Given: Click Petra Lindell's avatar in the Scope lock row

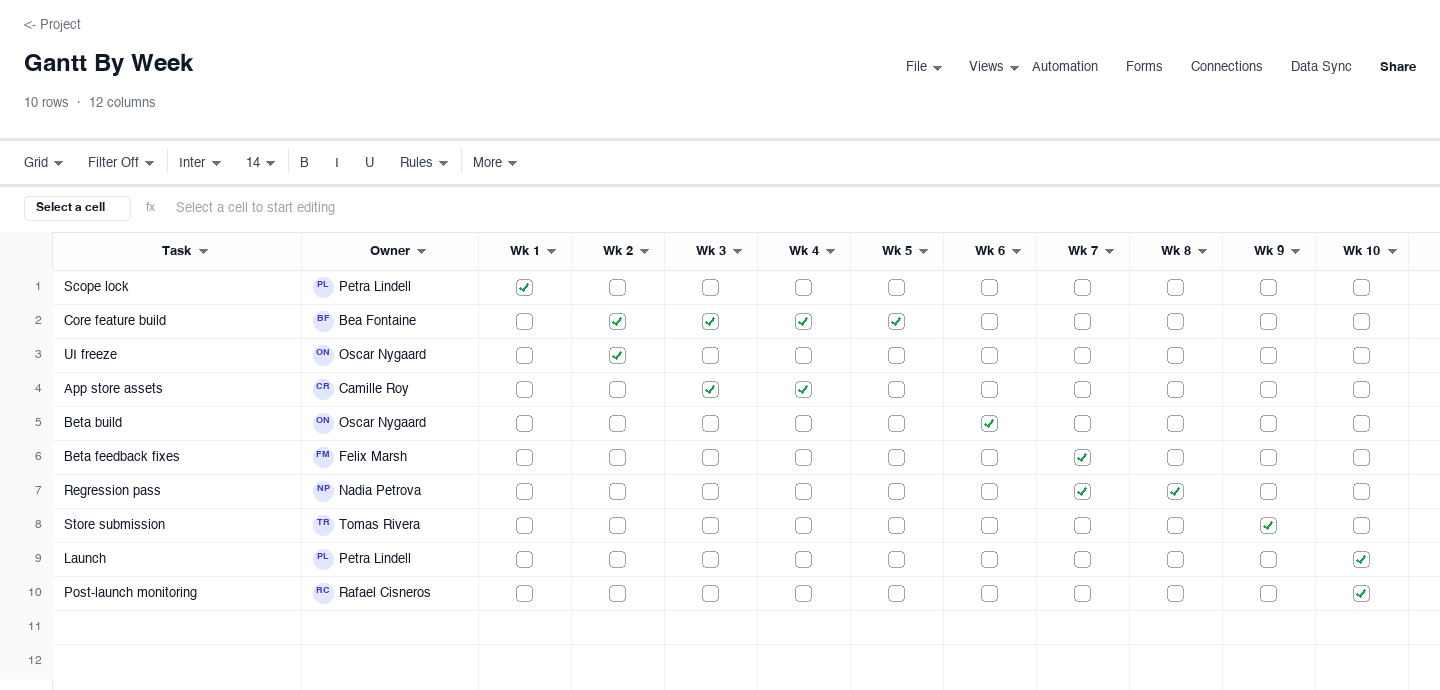Looking at the screenshot, I should 323,287.
